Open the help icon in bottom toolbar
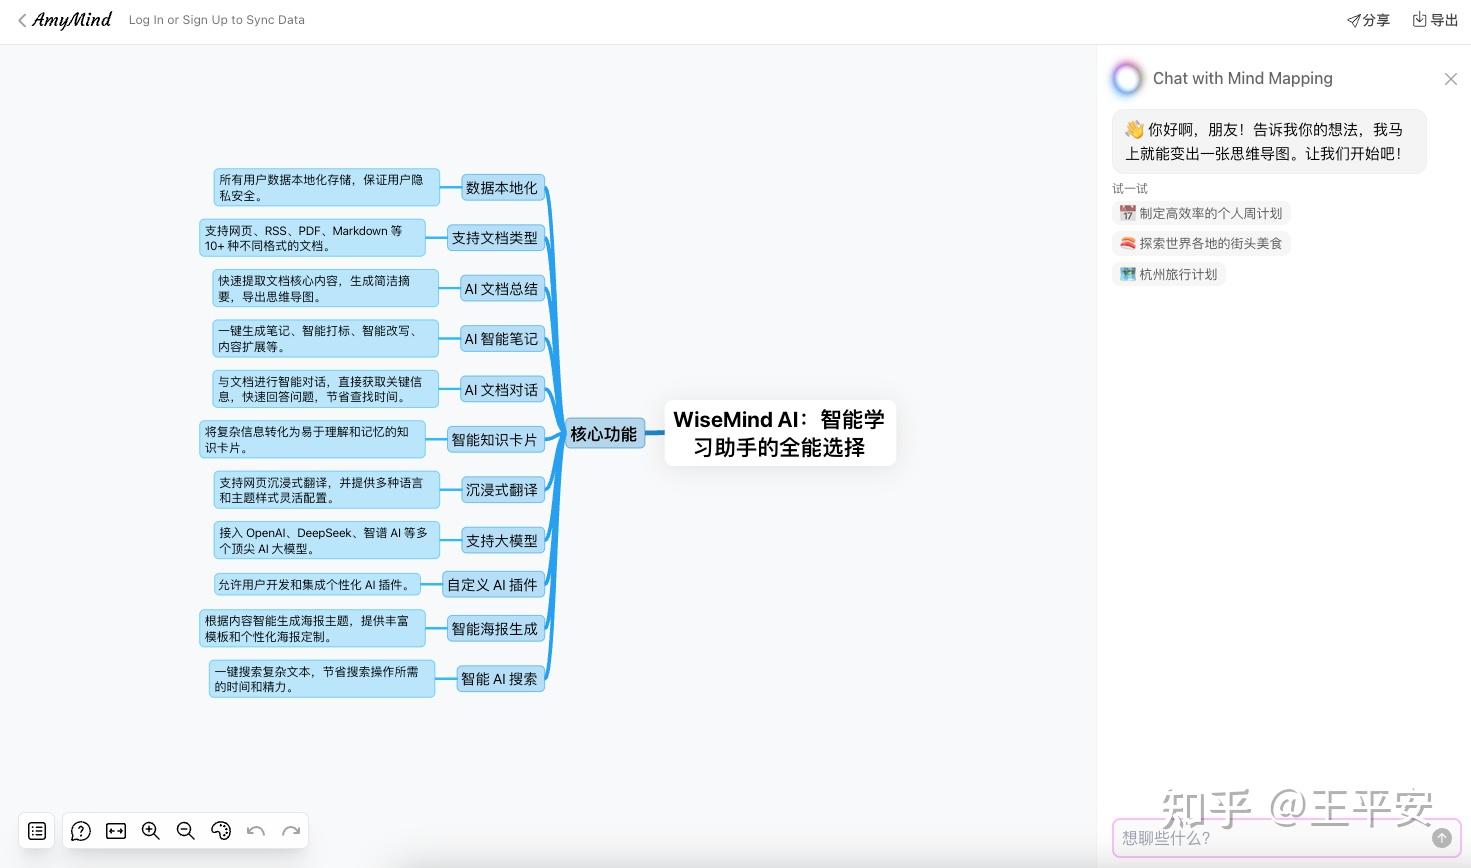Viewport: 1471px width, 868px height. pos(81,831)
